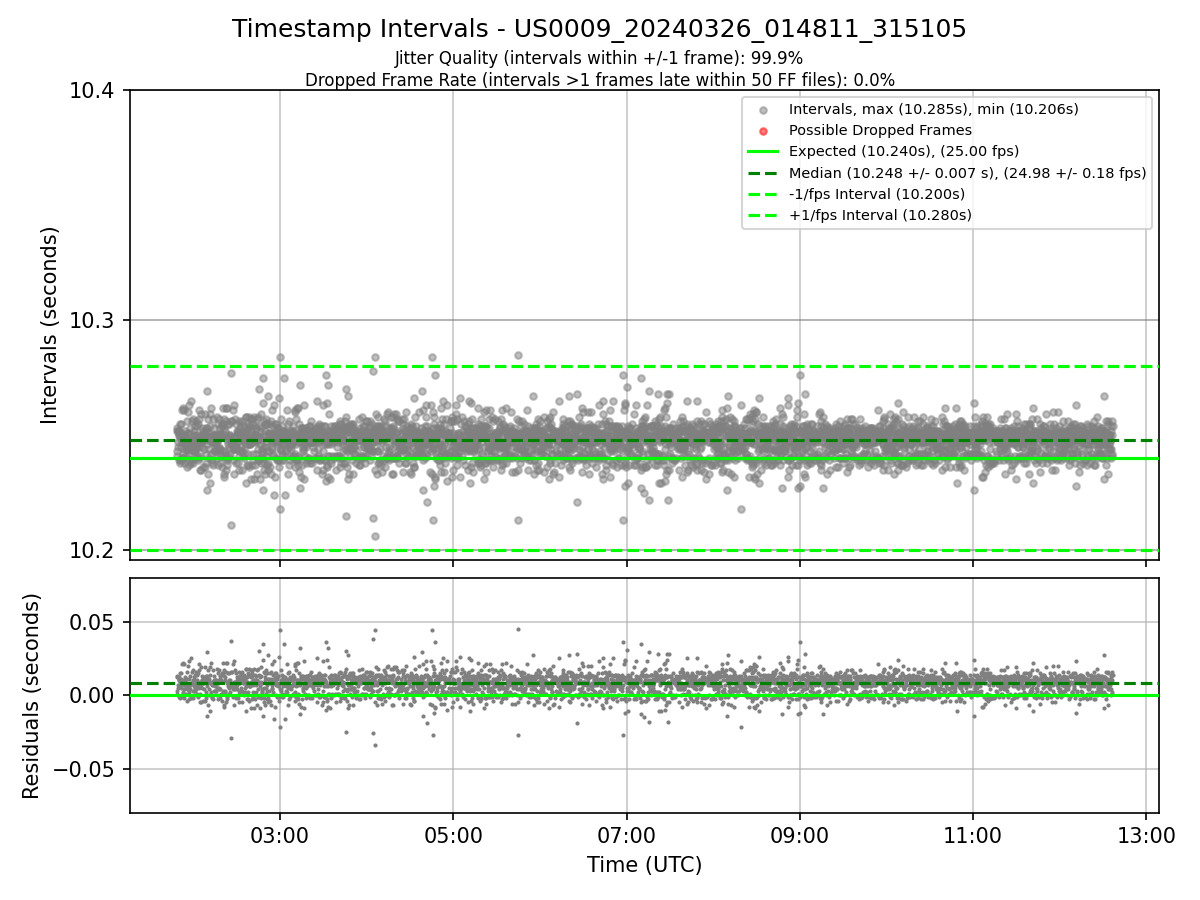Click the 'Time (UTC)' x-axis label
This screenshot has width=1200, height=900.
click(x=644, y=865)
